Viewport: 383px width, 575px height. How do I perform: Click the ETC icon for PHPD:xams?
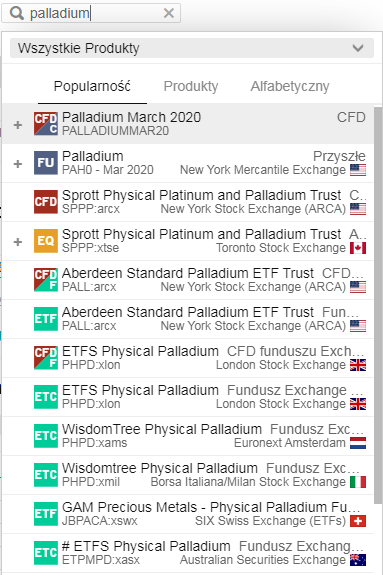point(46,436)
